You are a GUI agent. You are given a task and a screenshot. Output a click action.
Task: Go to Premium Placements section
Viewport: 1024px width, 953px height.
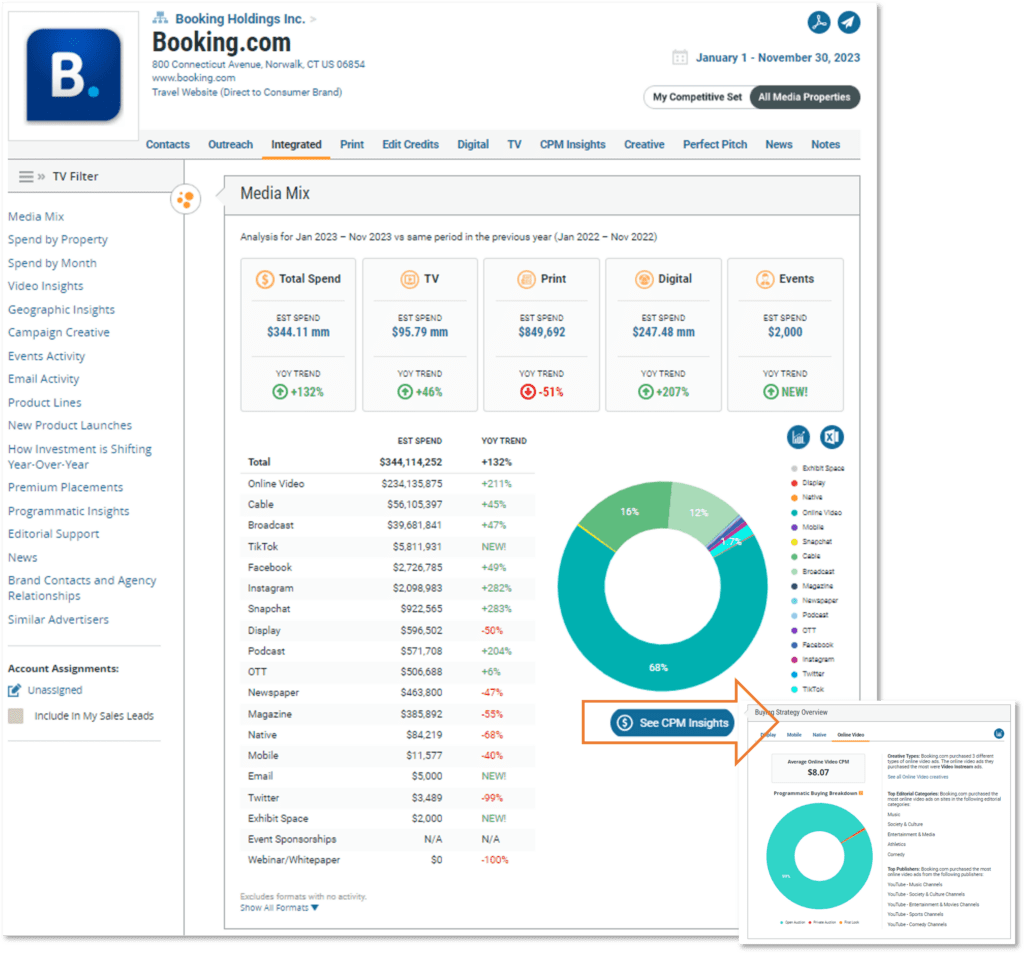tap(65, 488)
